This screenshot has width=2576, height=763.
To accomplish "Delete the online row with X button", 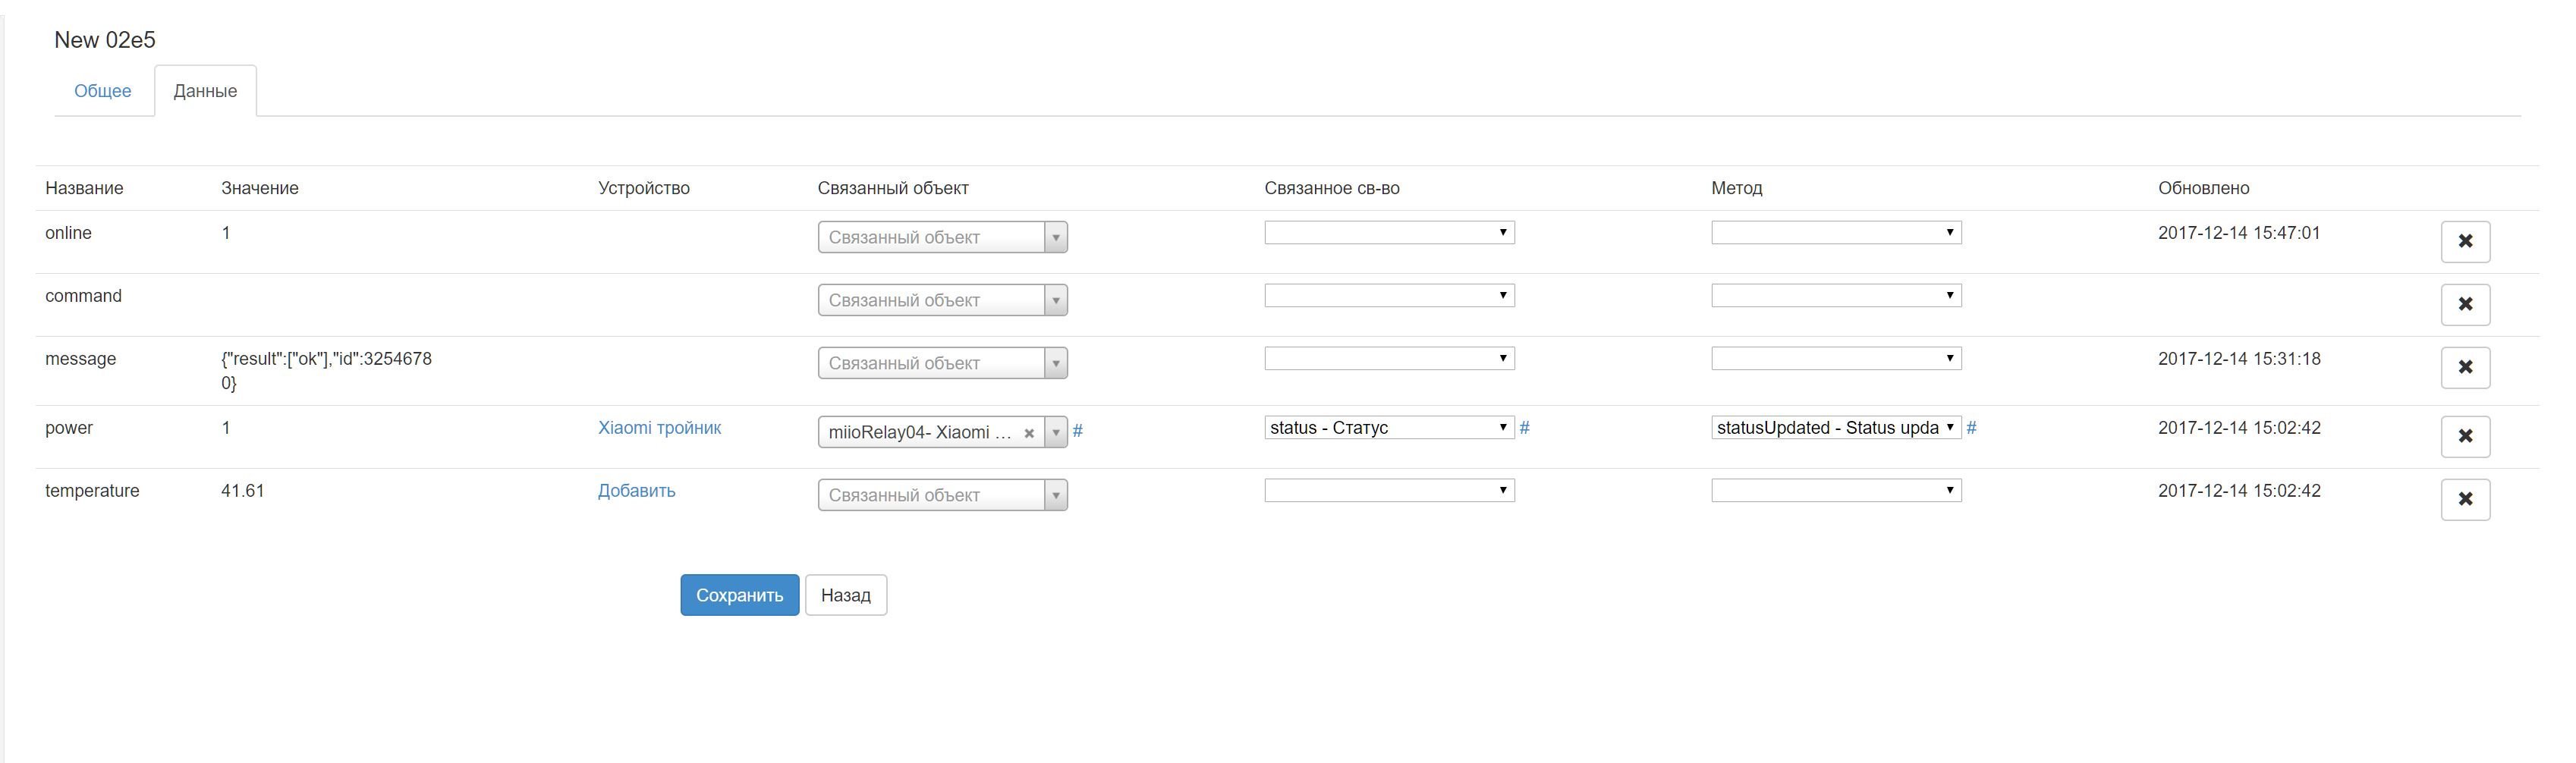I will tap(2465, 241).
